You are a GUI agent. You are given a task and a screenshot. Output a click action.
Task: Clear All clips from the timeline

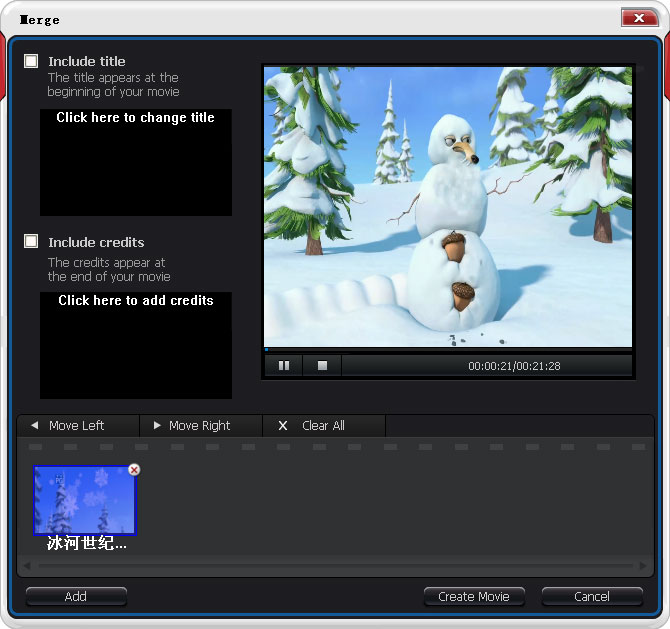point(324,426)
